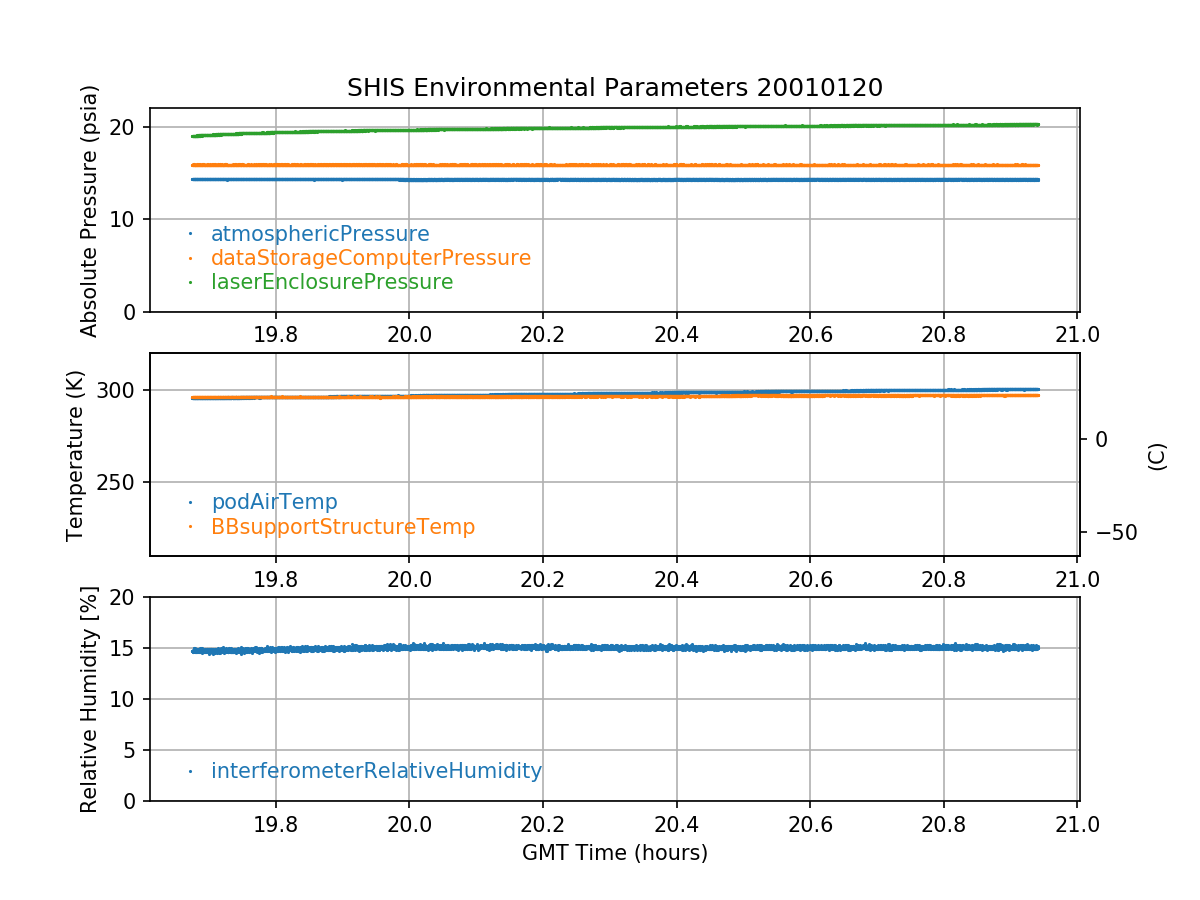
Task: Click the dataStorageComputerPressure legend entry
Action: (x=370, y=258)
